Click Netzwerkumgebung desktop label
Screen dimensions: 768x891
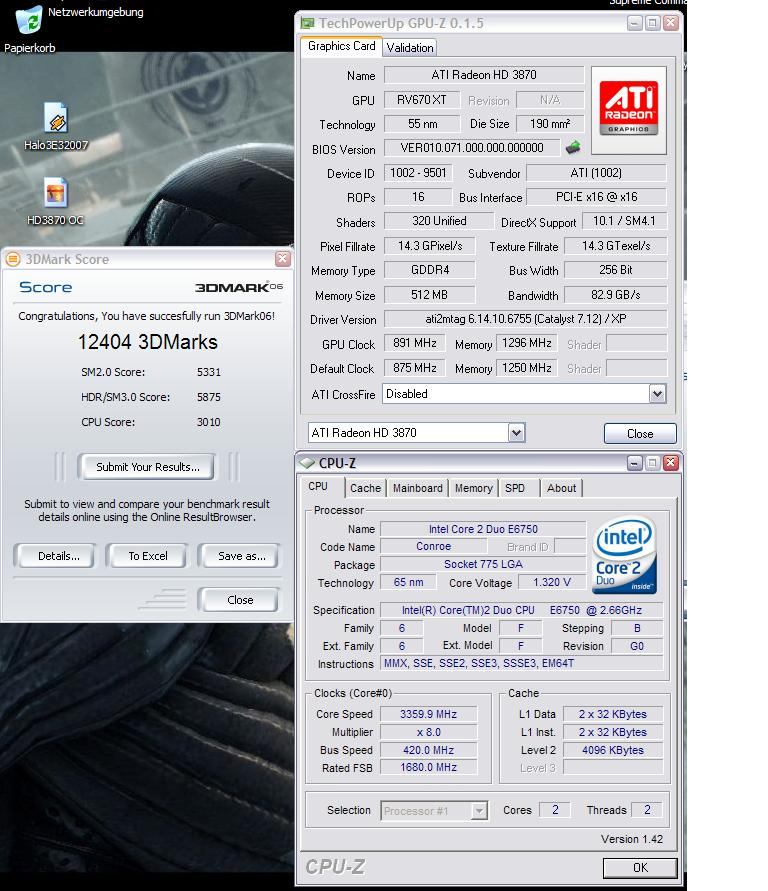pos(95,12)
